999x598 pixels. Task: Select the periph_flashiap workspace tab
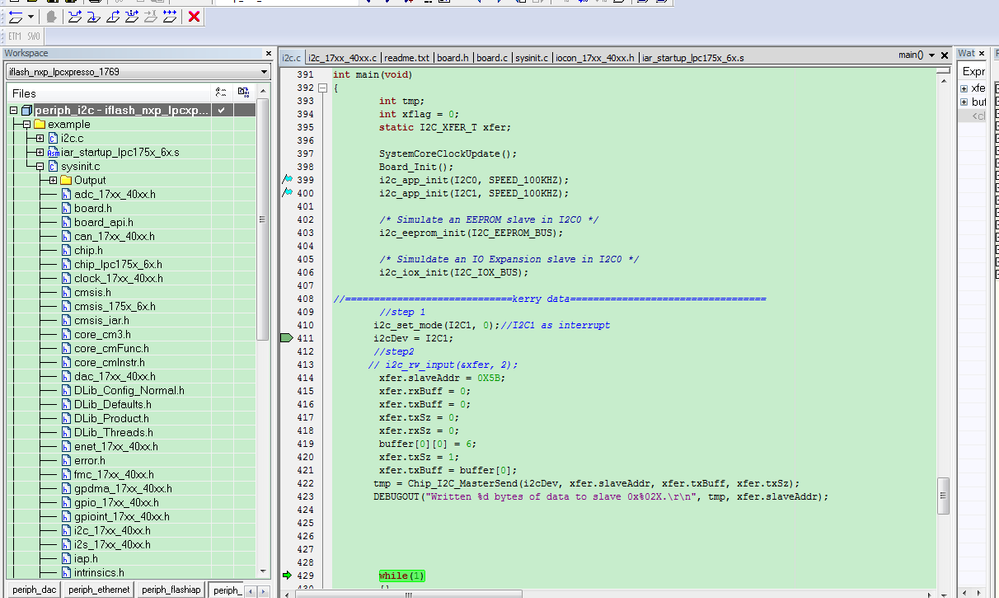click(171, 590)
